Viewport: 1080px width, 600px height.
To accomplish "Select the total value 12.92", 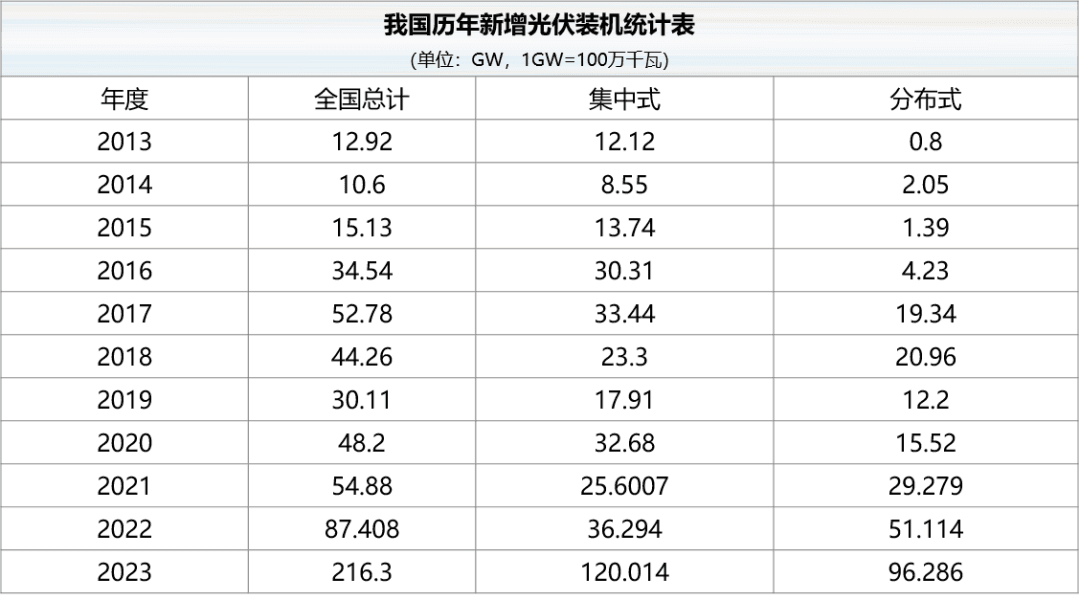I will pyautogui.click(x=362, y=142).
